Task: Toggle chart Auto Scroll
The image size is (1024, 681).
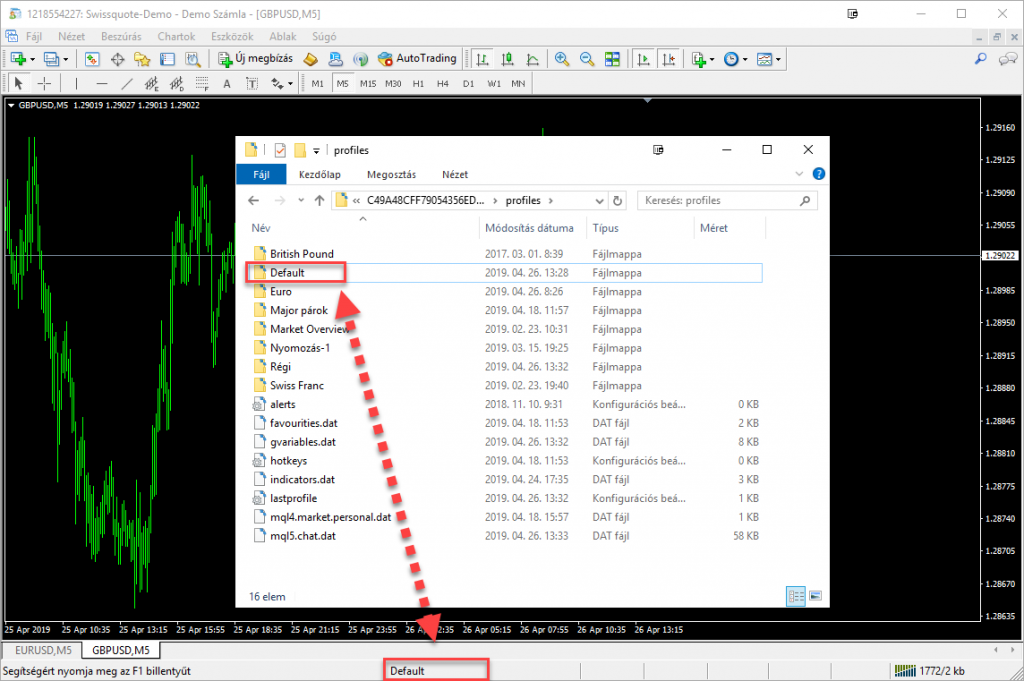Action: tap(643, 59)
